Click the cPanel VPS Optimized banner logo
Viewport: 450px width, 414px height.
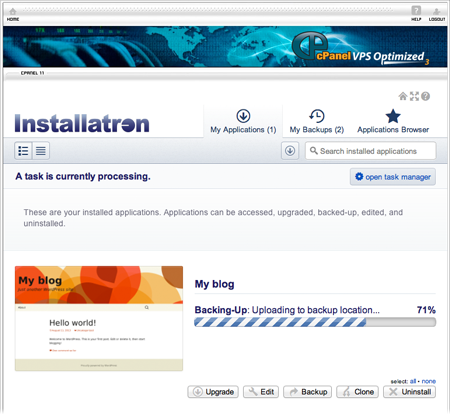360,48
